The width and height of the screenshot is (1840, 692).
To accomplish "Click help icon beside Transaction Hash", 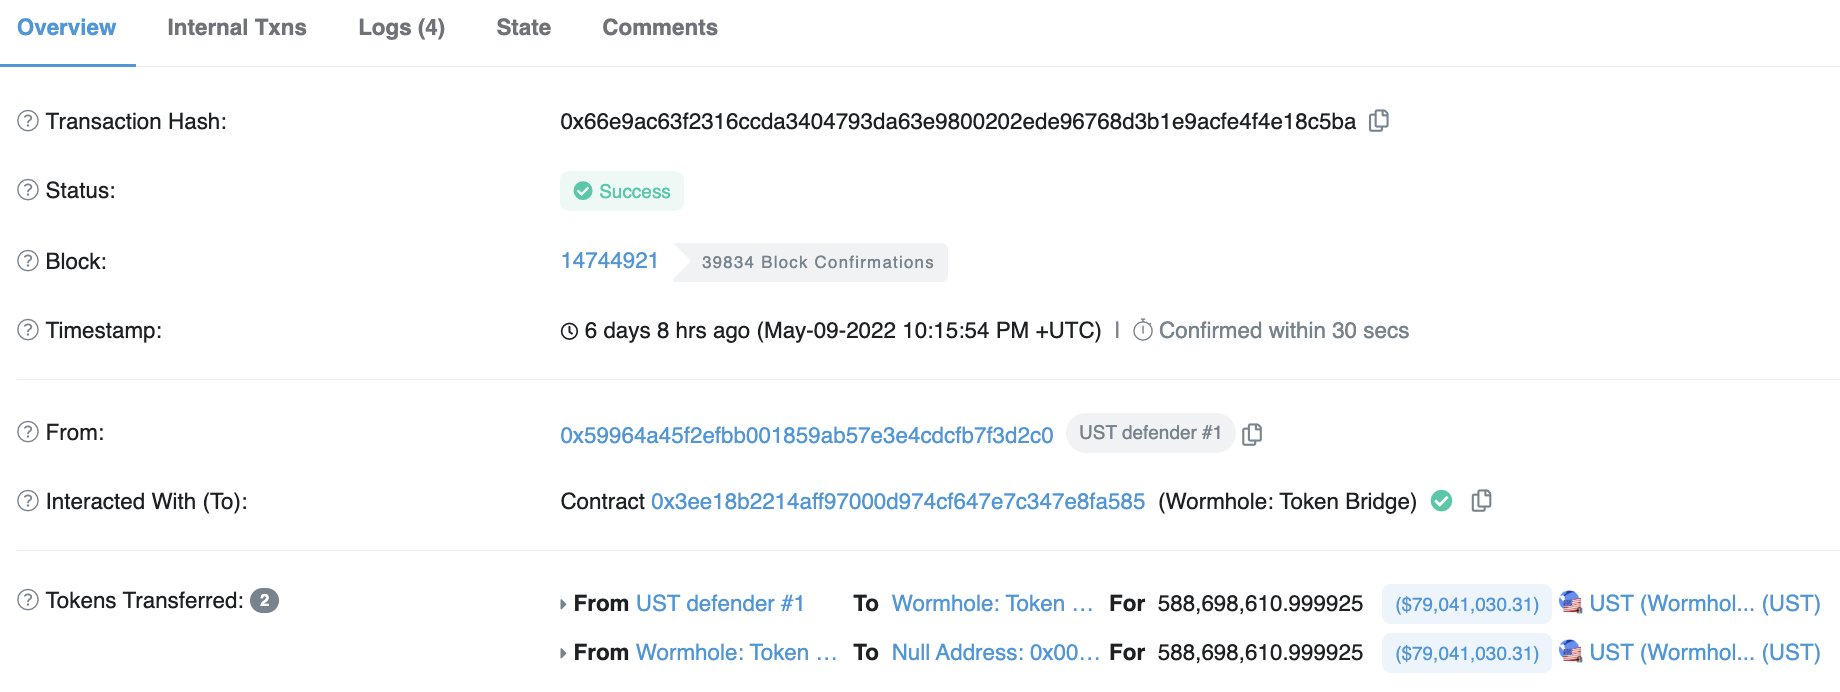I will (28, 121).
